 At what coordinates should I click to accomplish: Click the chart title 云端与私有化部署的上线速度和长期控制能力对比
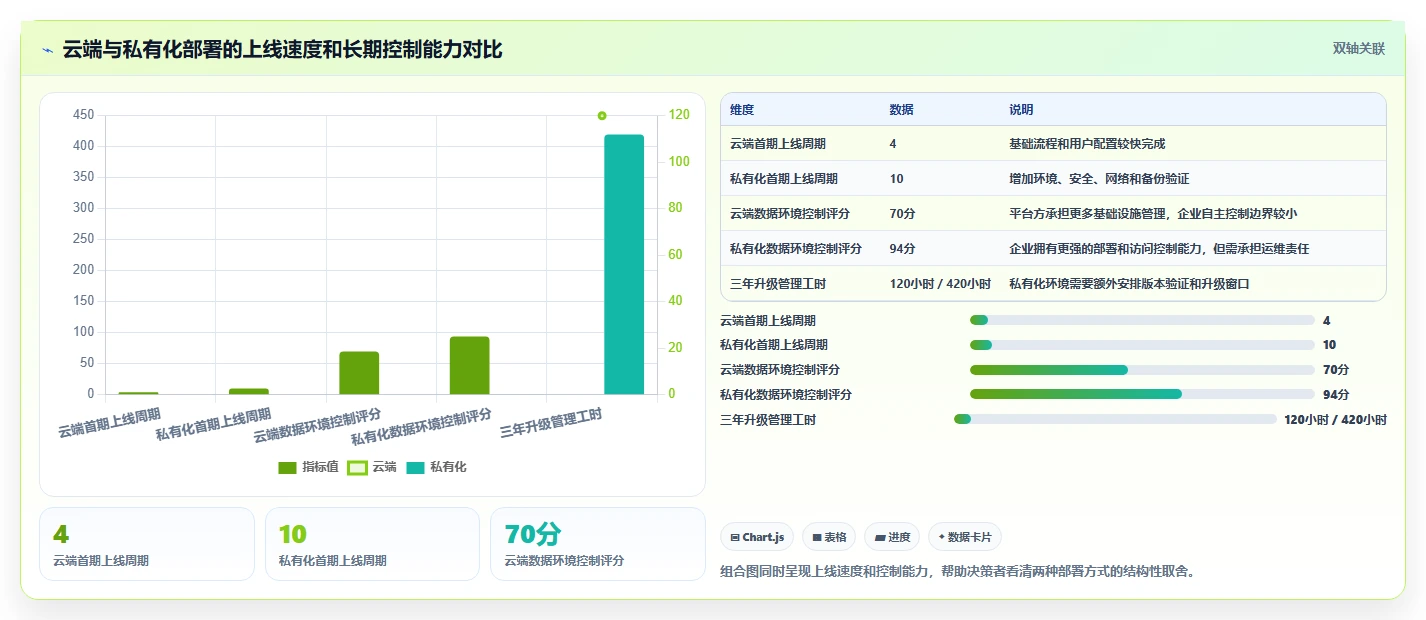coord(282,50)
